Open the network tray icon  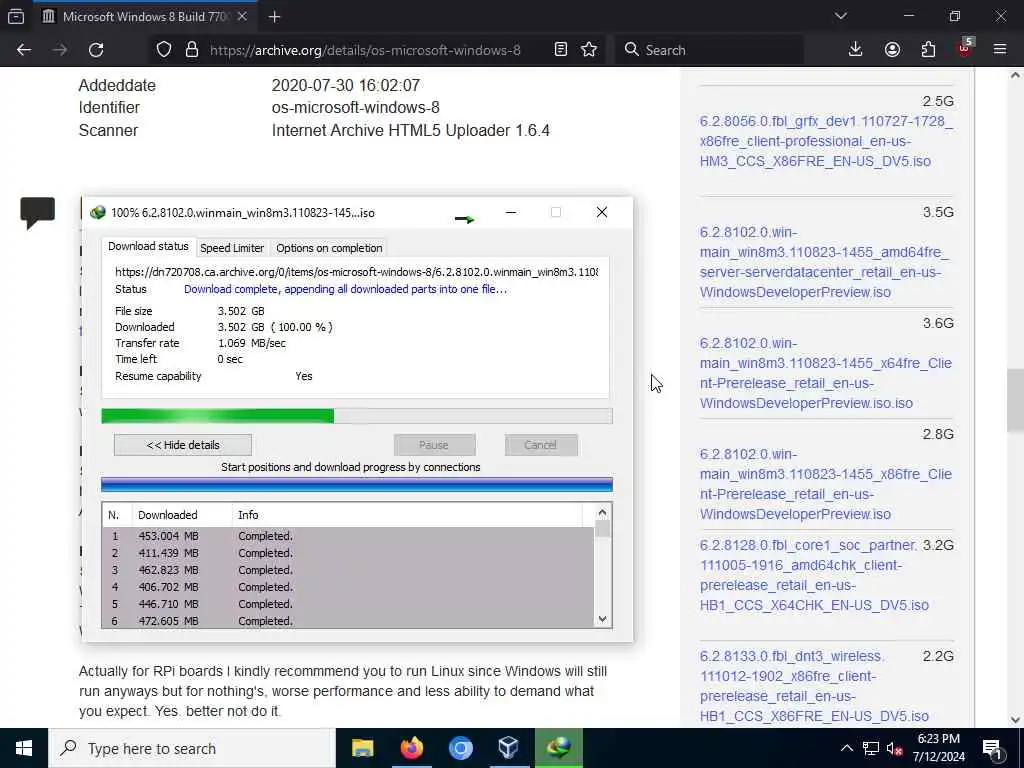click(x=871, y=748)
